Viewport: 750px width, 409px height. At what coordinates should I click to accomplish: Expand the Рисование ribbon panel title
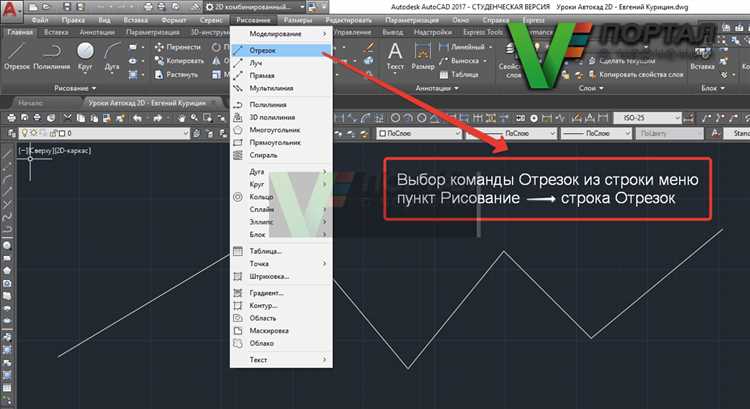pyautogui.click(x=75, y=88)
